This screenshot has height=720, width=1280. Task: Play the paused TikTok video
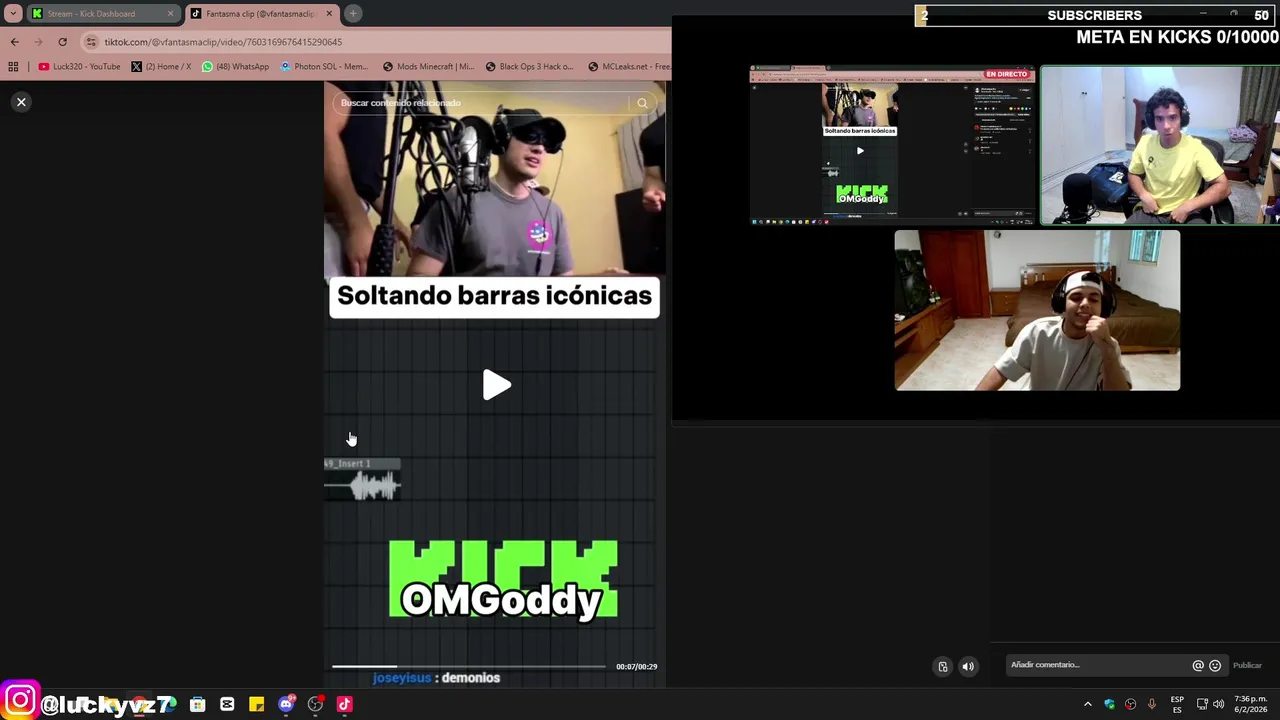496,385
